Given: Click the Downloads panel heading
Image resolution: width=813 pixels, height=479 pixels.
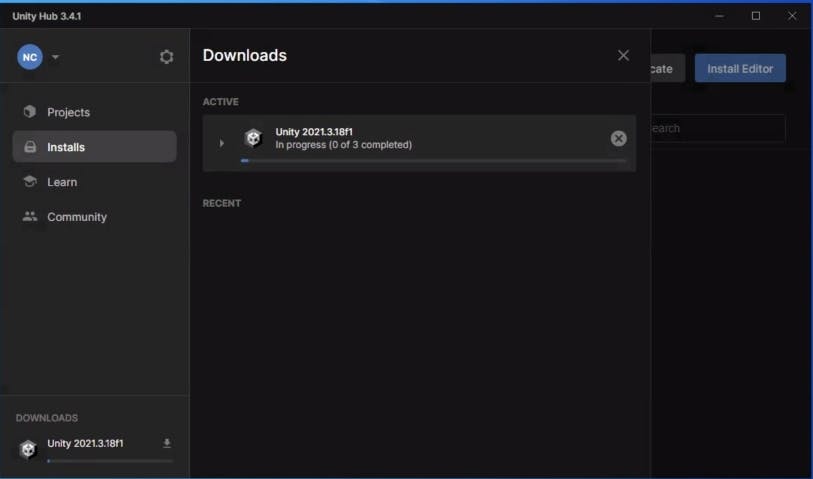Looking at the screenshot, I should coord(245,55).
